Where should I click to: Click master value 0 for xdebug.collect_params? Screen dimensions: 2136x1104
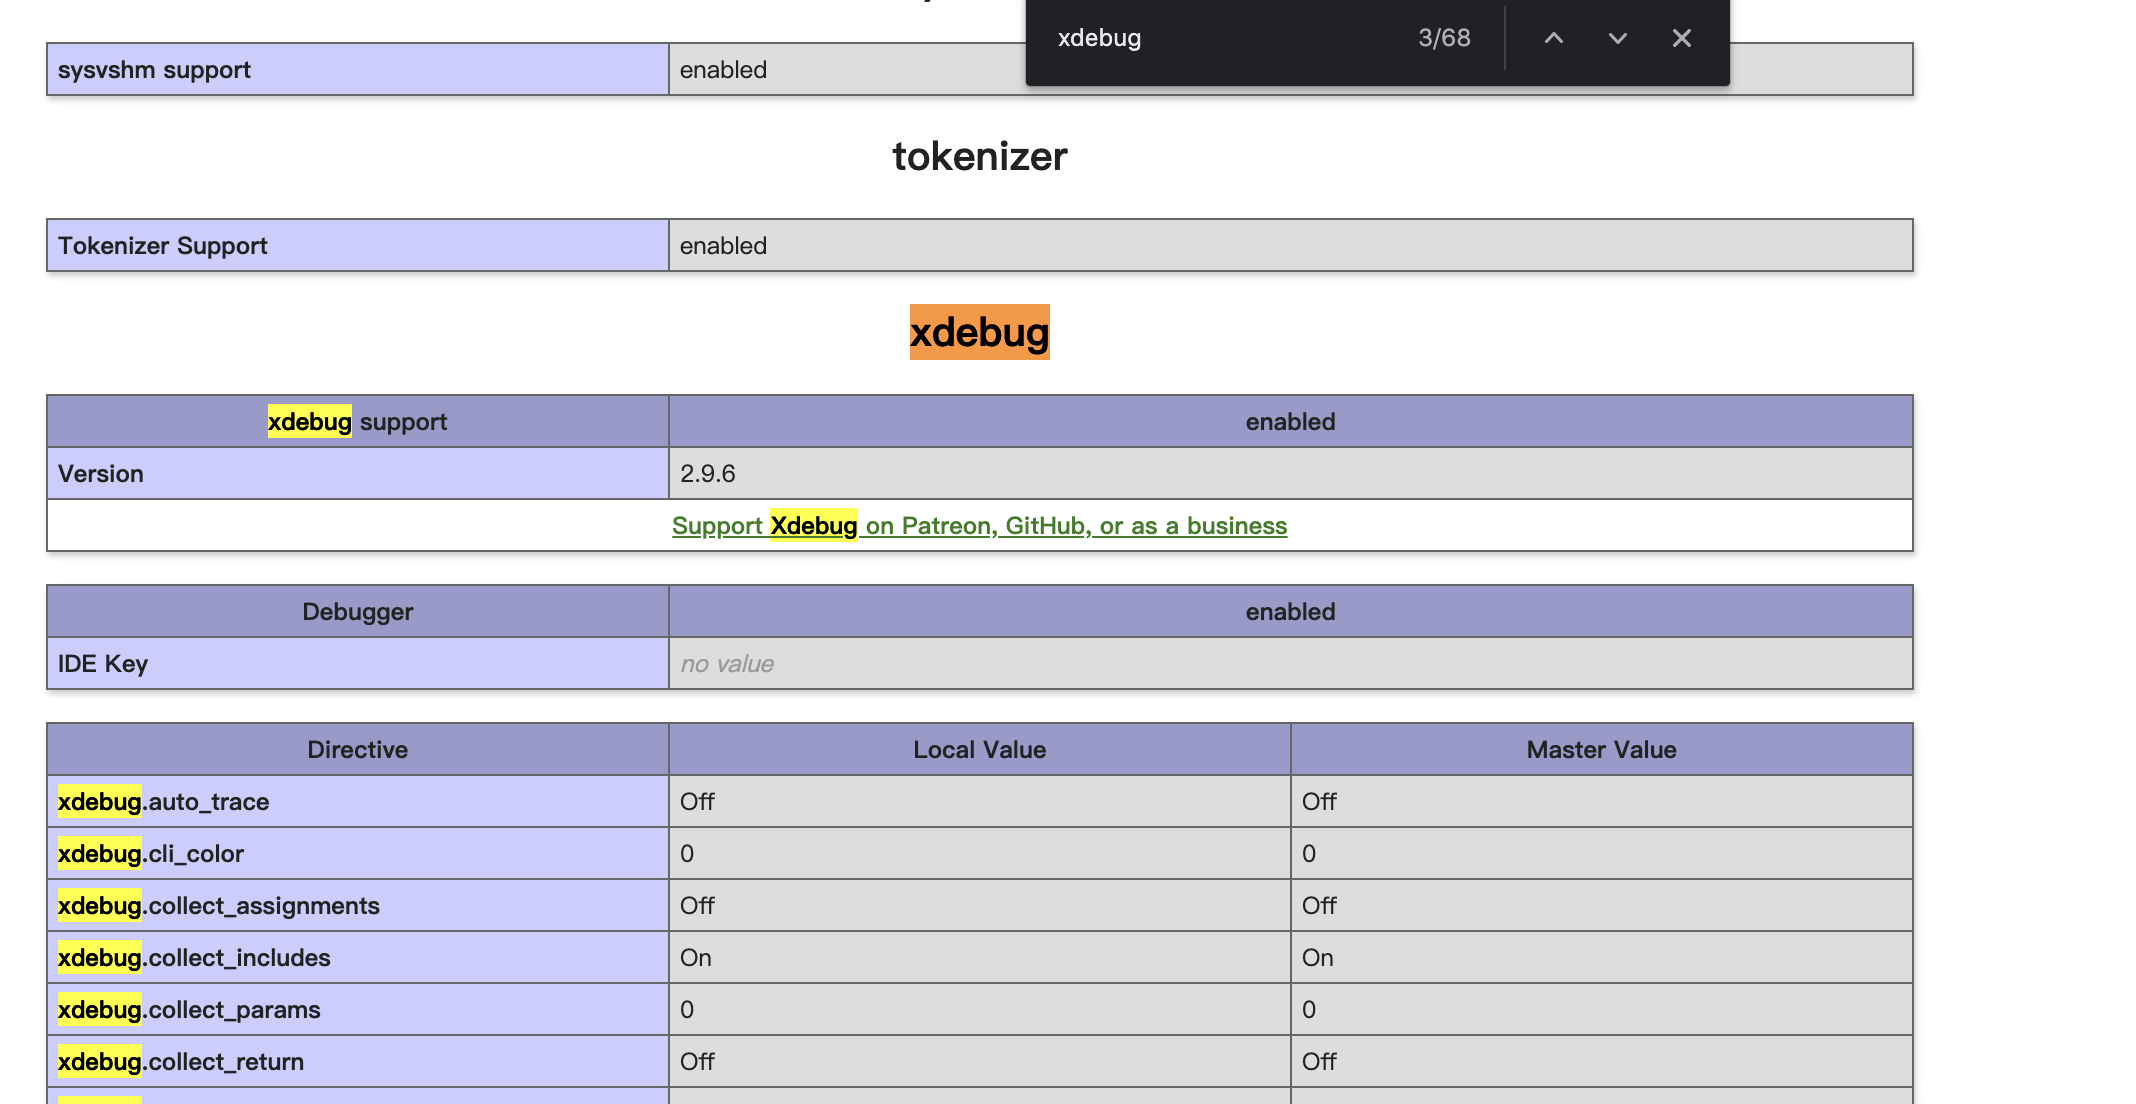1601,1010
